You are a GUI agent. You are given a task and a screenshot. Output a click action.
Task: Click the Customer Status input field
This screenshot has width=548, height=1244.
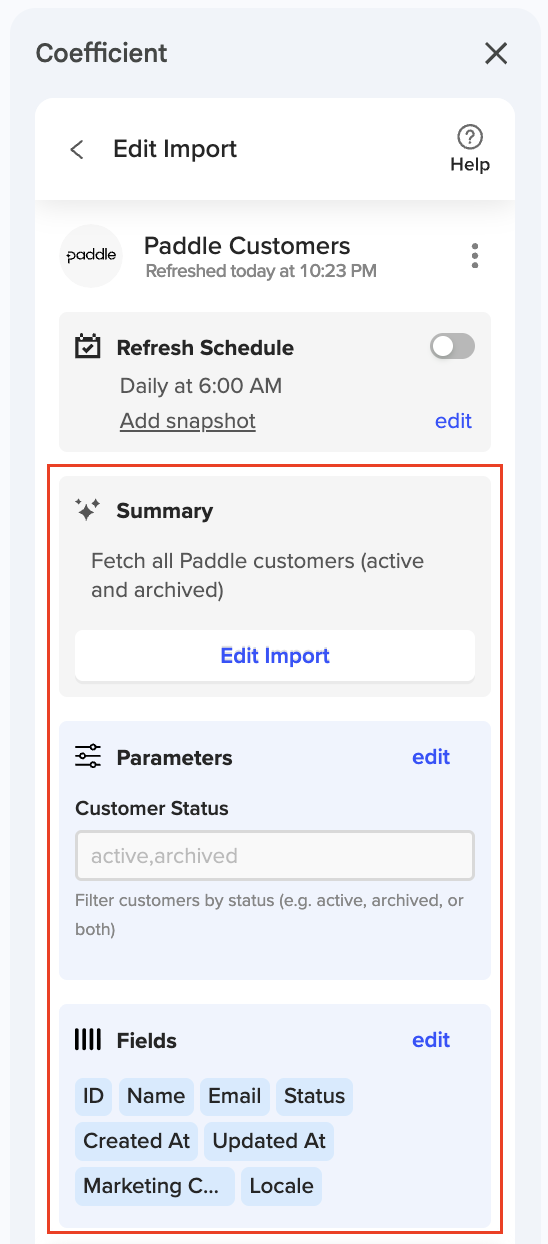[275, 856]
